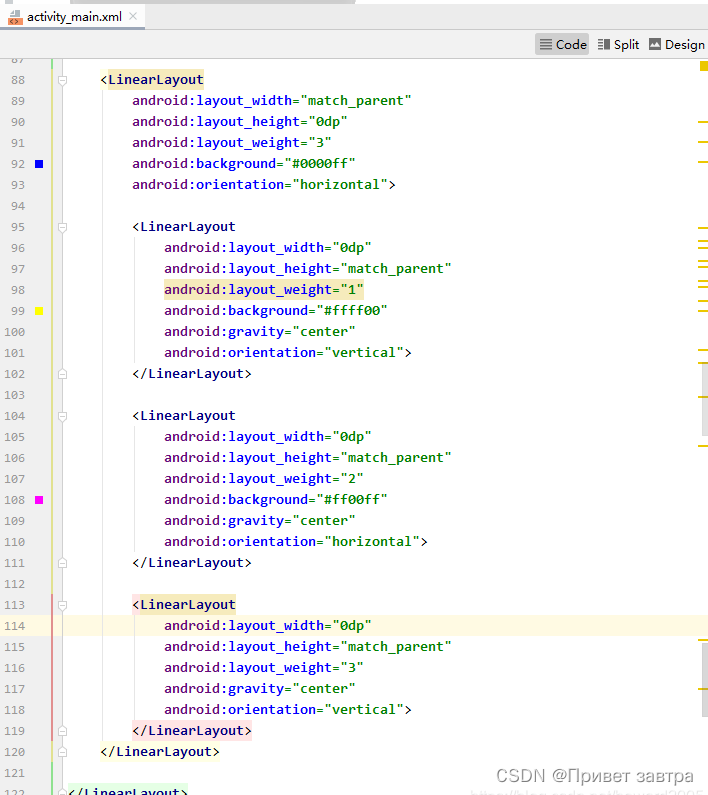Click android:layout_weight="3" on line 91

[232, 142]
